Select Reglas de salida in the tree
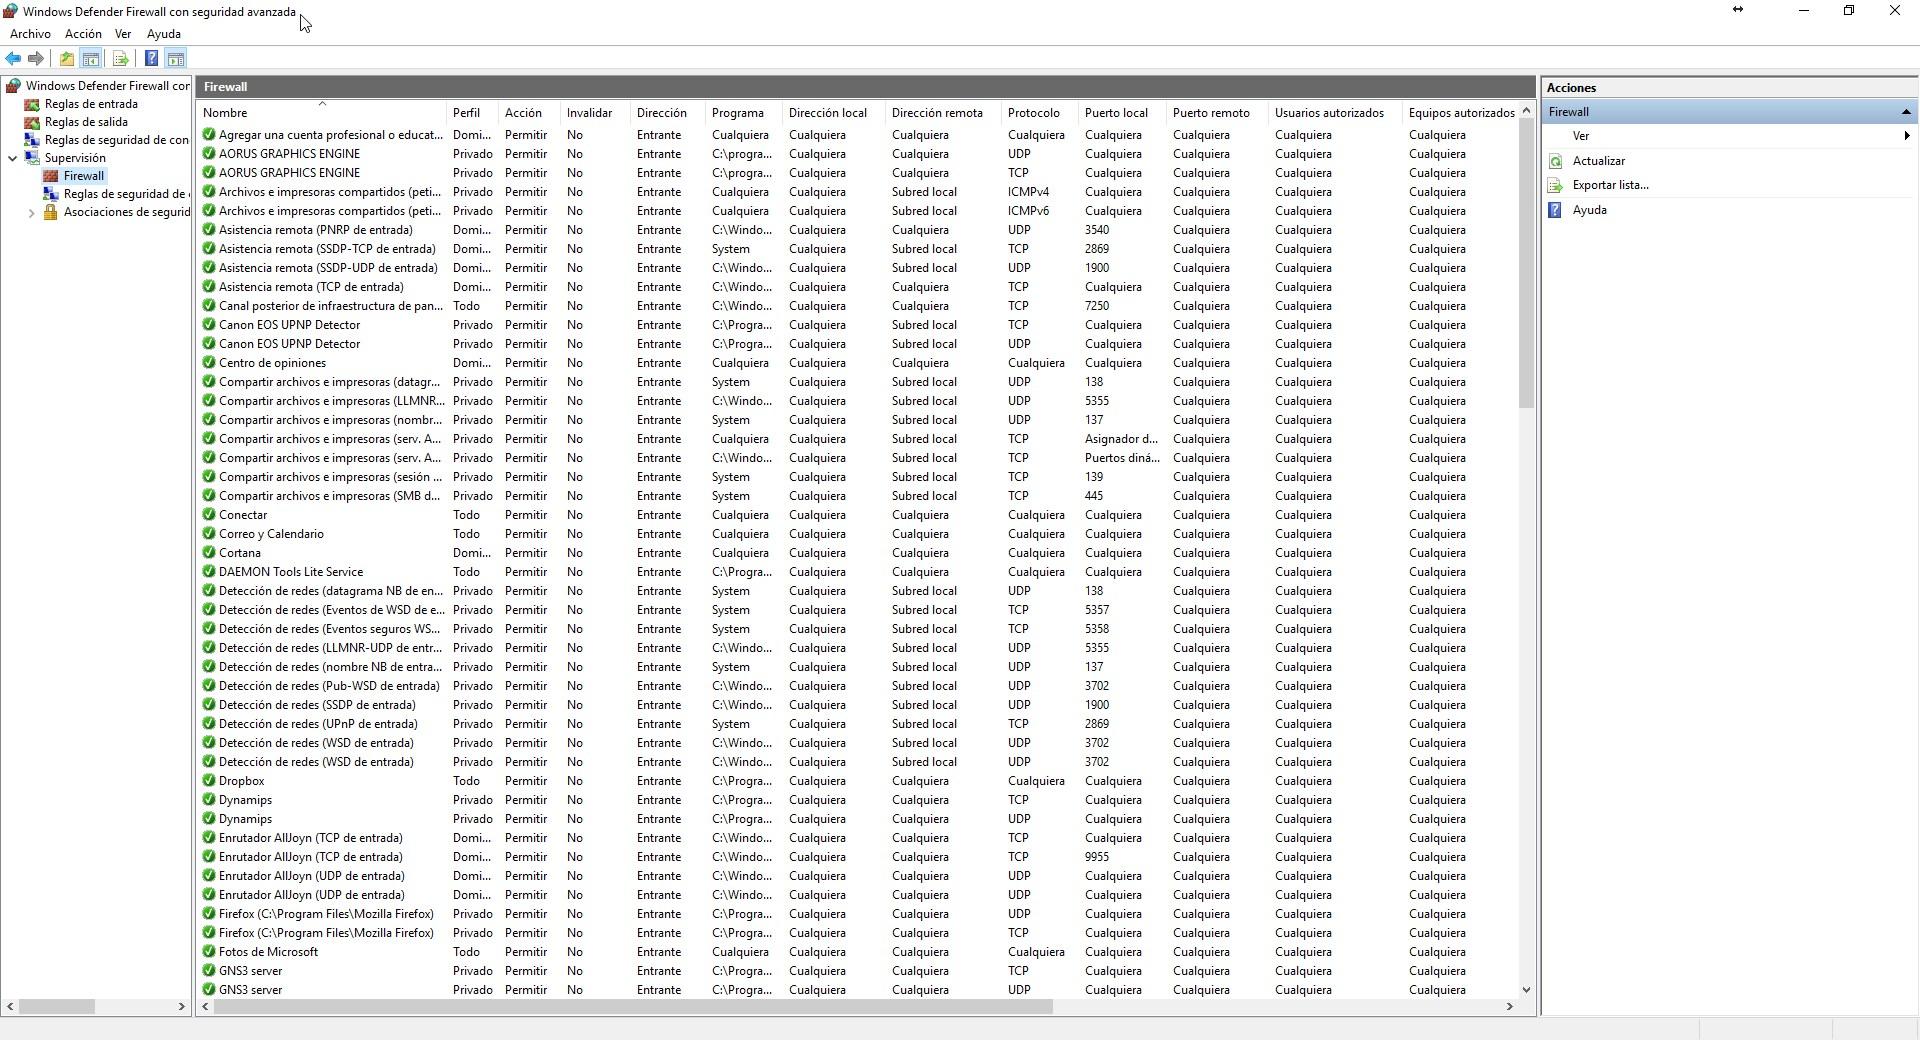 86,122
